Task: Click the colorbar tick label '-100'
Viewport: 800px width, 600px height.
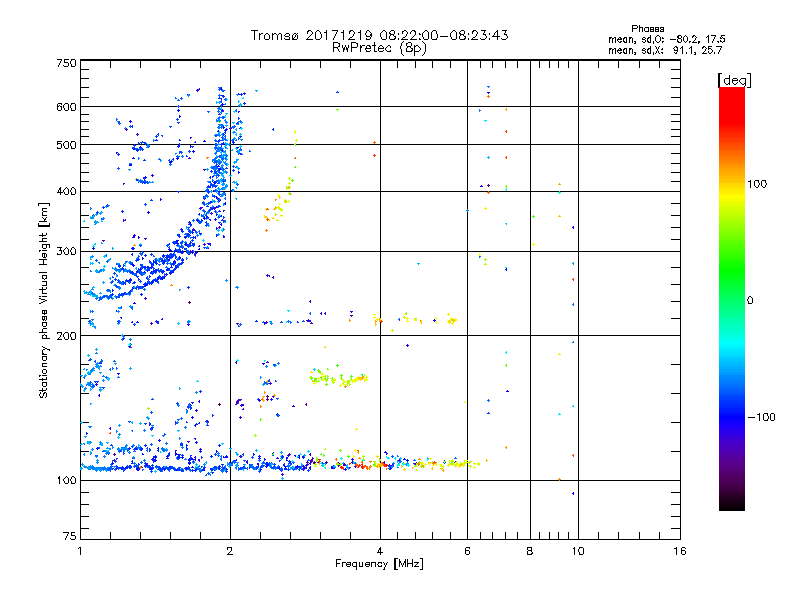Action: click(x=761, y=417)
